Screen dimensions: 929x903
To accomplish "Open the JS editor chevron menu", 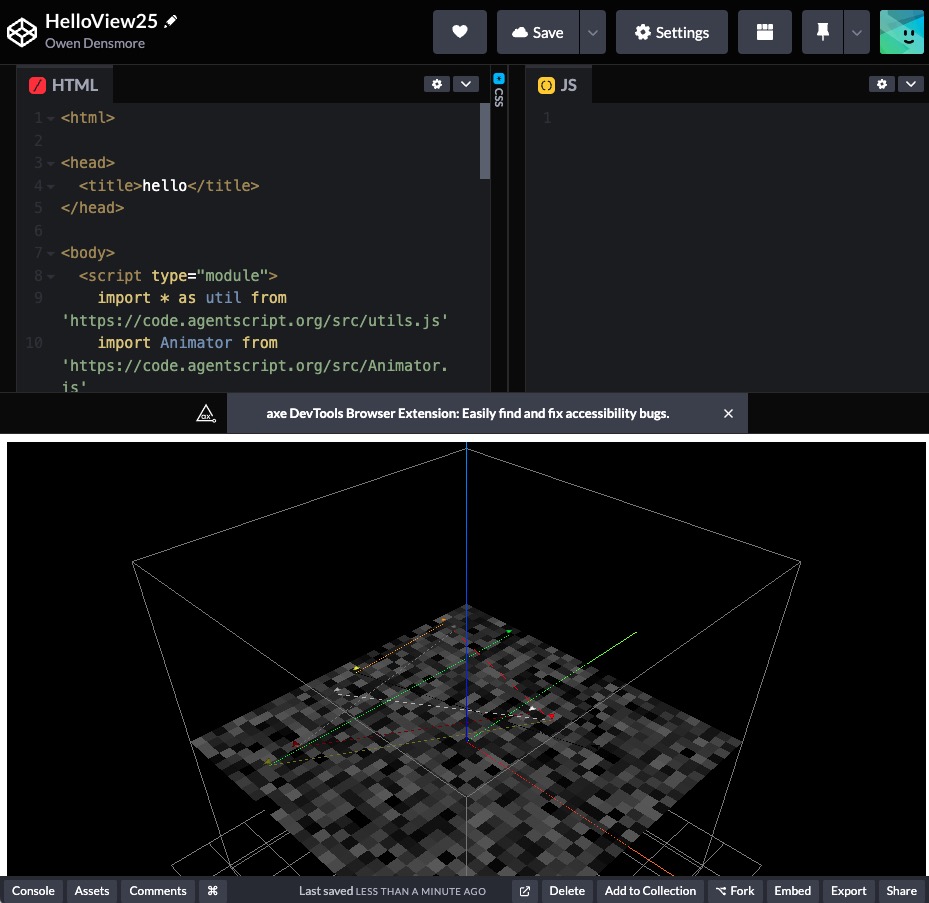I will (x=910, y=84).
